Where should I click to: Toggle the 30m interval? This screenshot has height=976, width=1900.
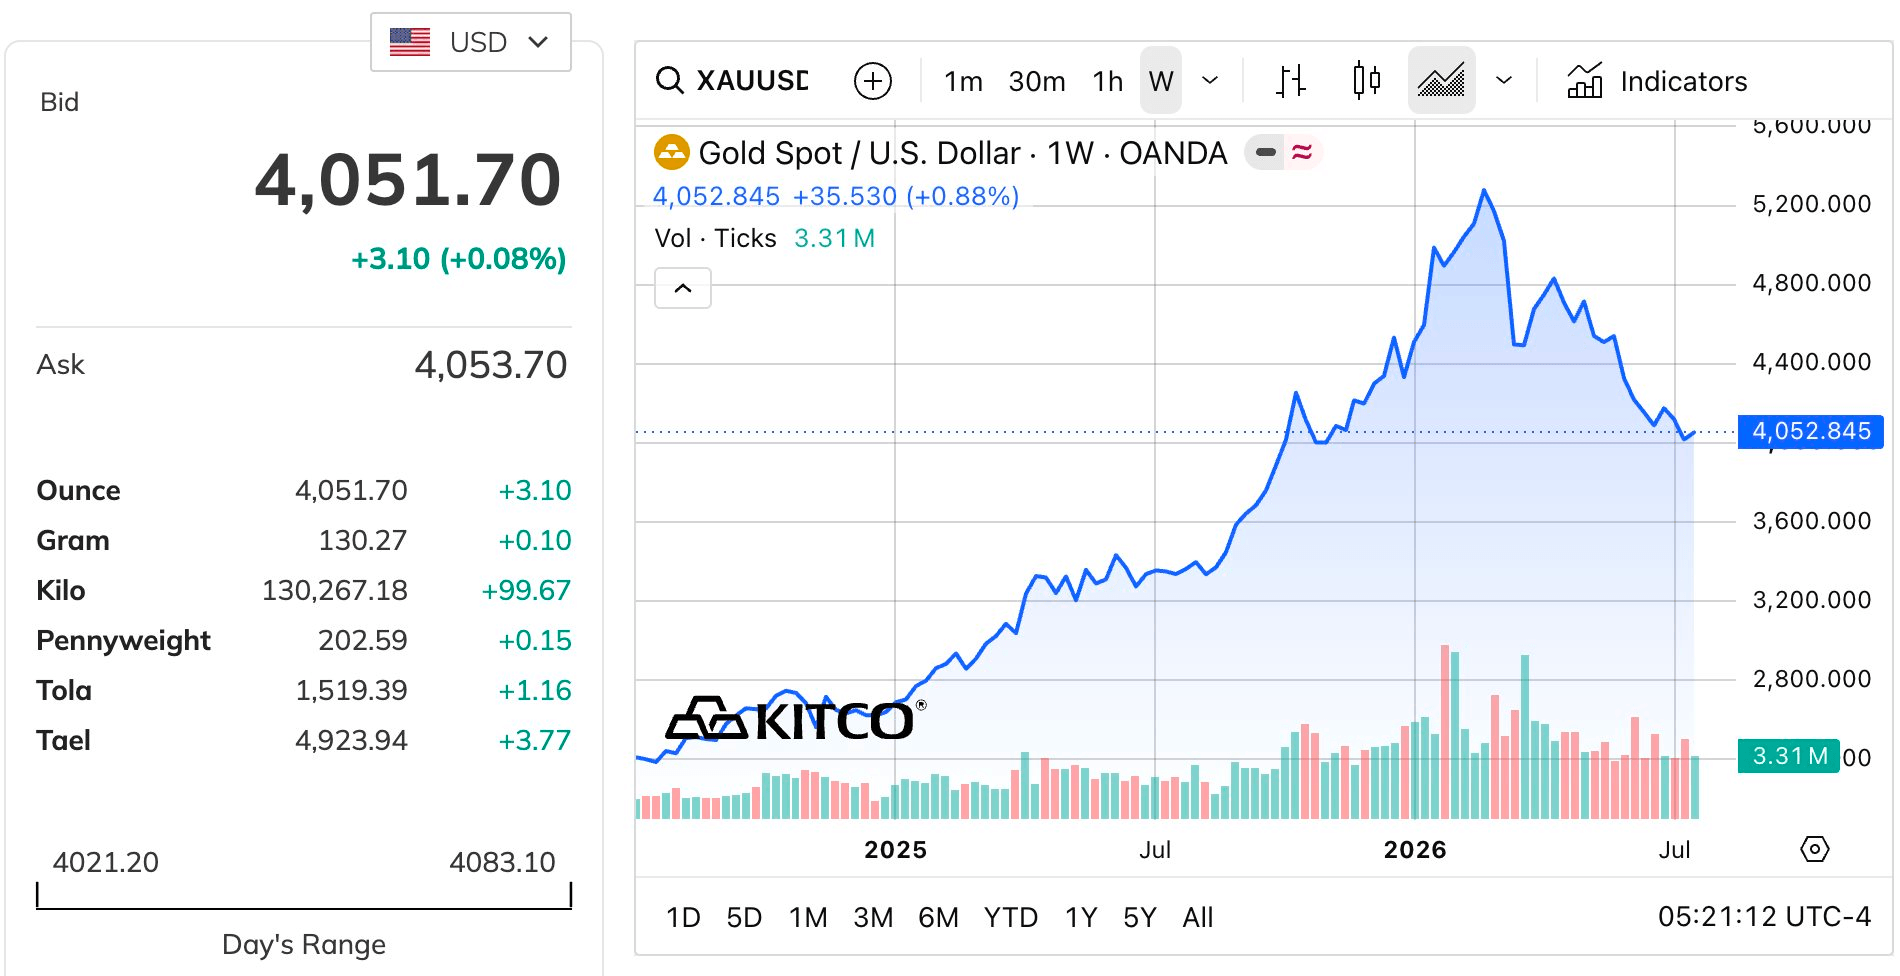coord(1037,81)
